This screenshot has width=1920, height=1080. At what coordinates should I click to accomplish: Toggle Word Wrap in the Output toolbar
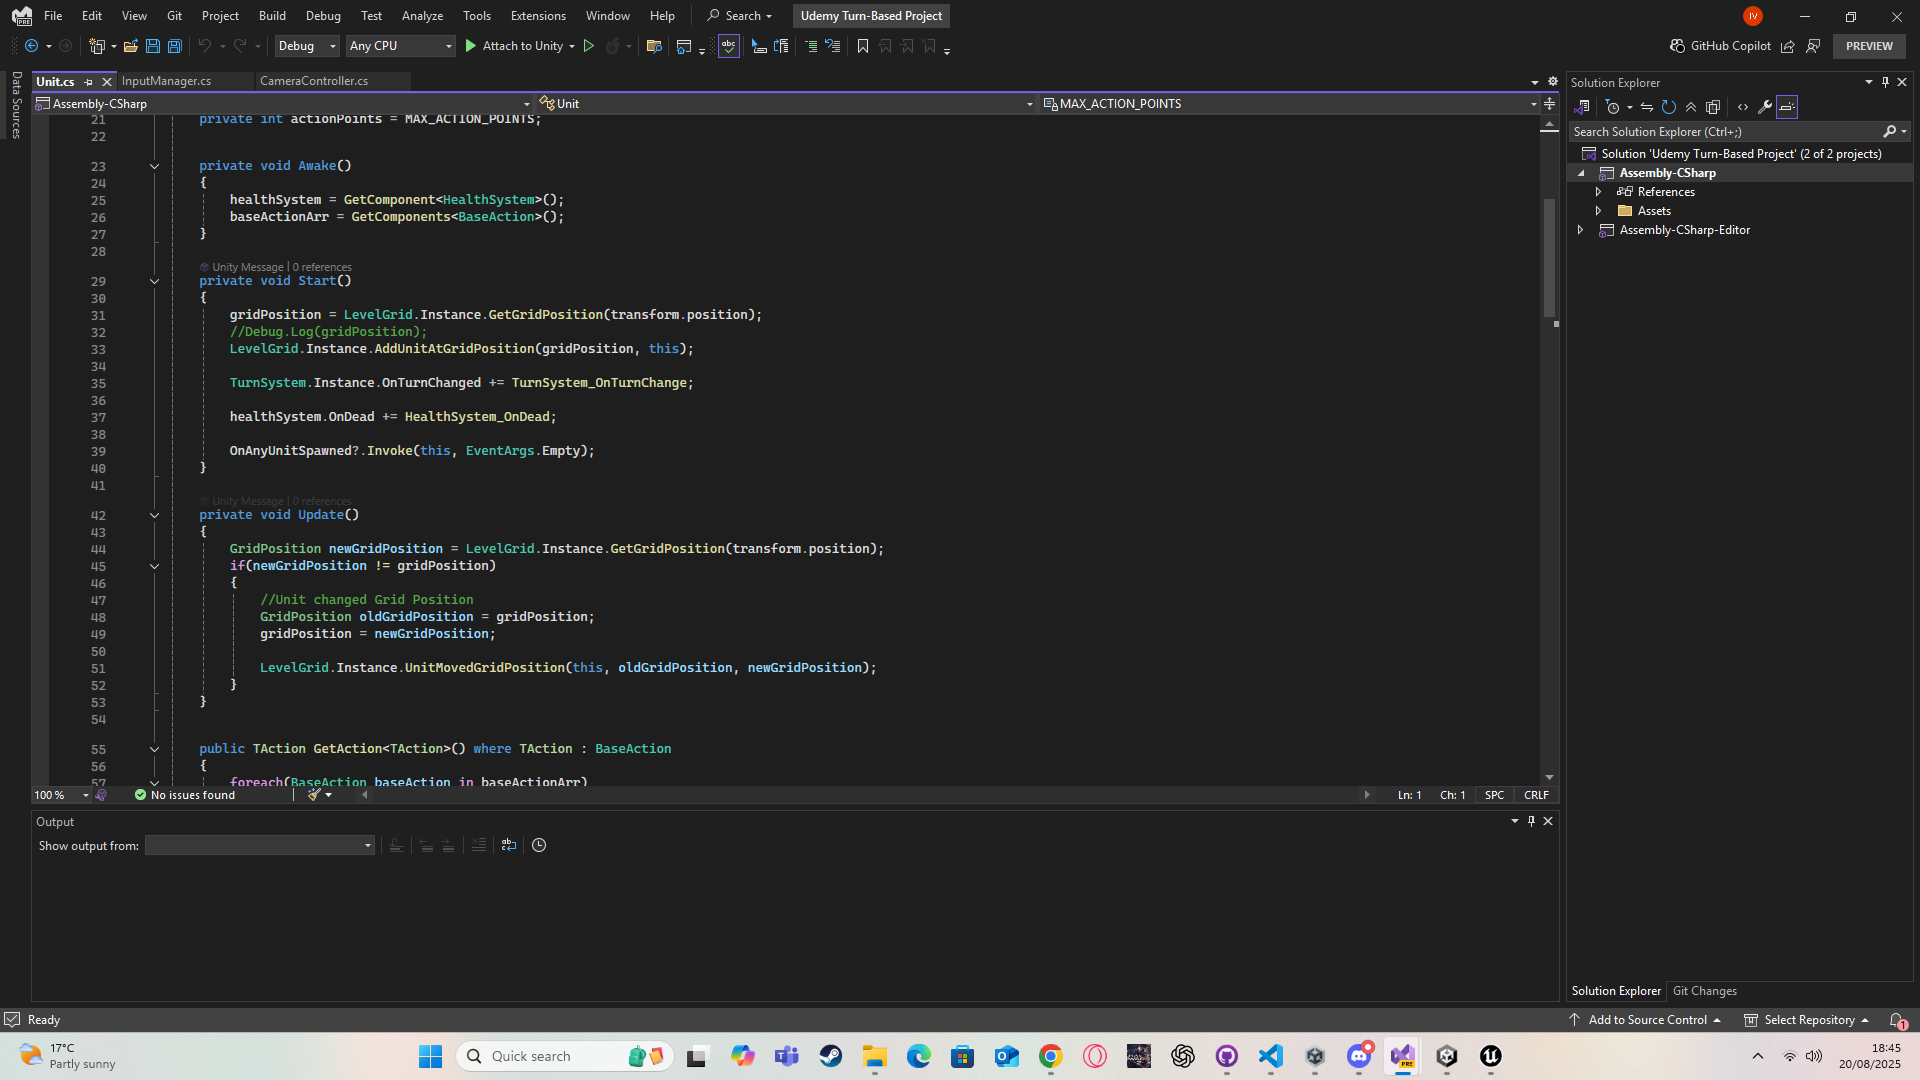509,845
